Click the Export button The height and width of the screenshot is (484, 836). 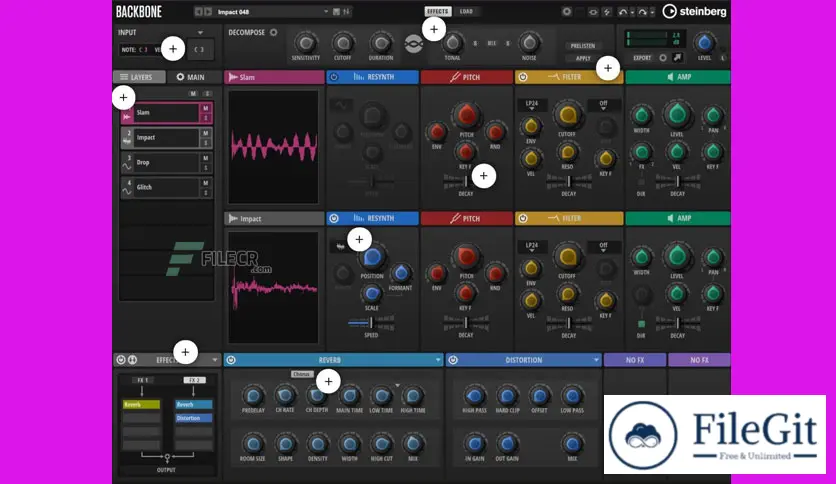point(642,58)
